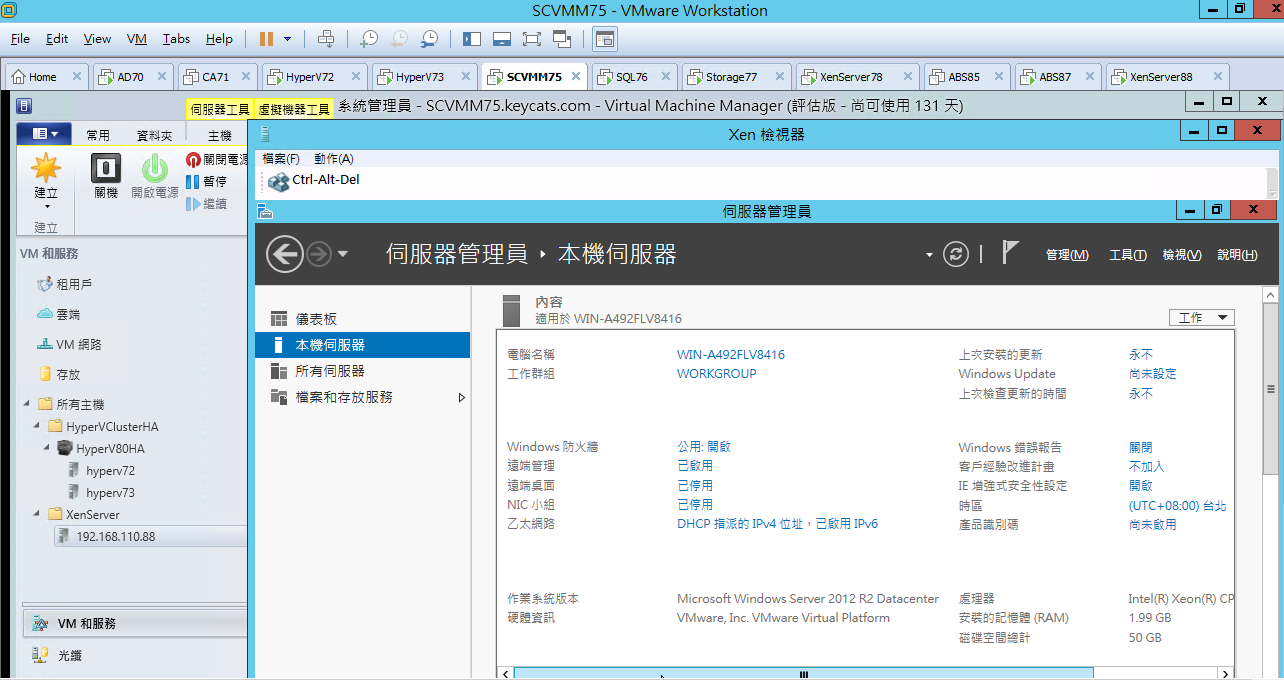Viewport: 1284px width, 680px height.
Task: Select host 192.168.110.88 in the tree
Action: click(116, 537)
